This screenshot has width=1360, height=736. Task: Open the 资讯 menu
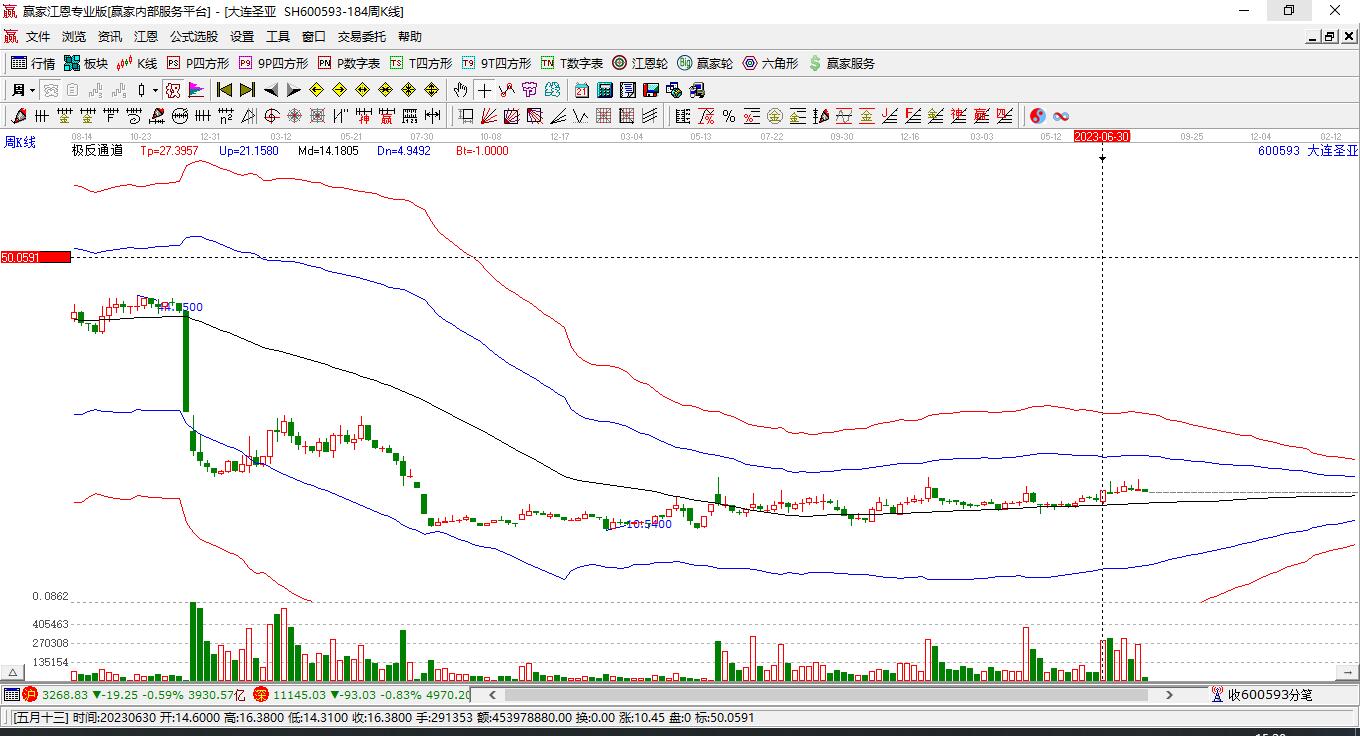pyautogui.click(x=110, y=37)
